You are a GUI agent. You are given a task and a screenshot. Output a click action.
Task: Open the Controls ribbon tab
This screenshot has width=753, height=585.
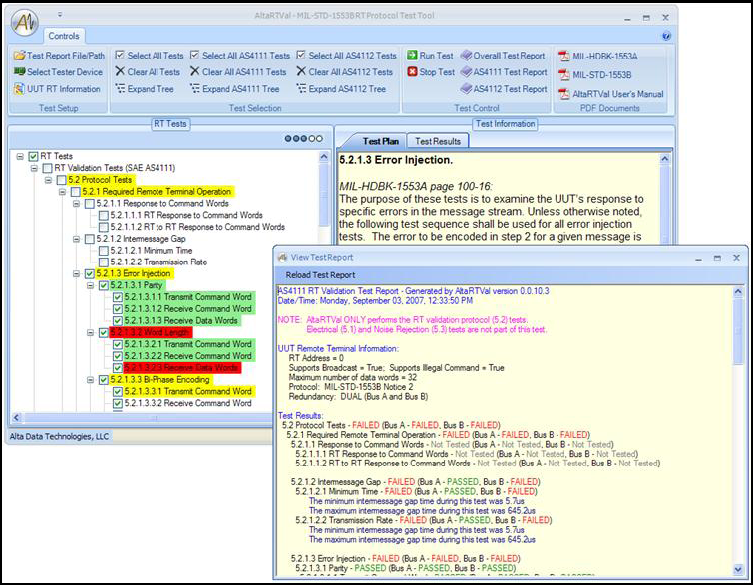pos(64,36)
